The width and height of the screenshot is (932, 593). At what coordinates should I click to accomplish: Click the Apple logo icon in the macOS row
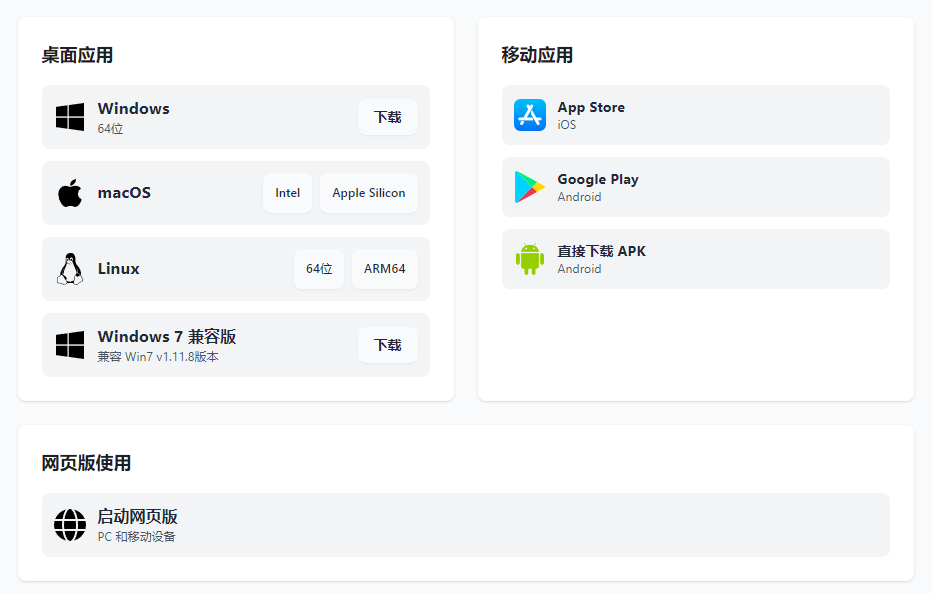pos(70,193)
